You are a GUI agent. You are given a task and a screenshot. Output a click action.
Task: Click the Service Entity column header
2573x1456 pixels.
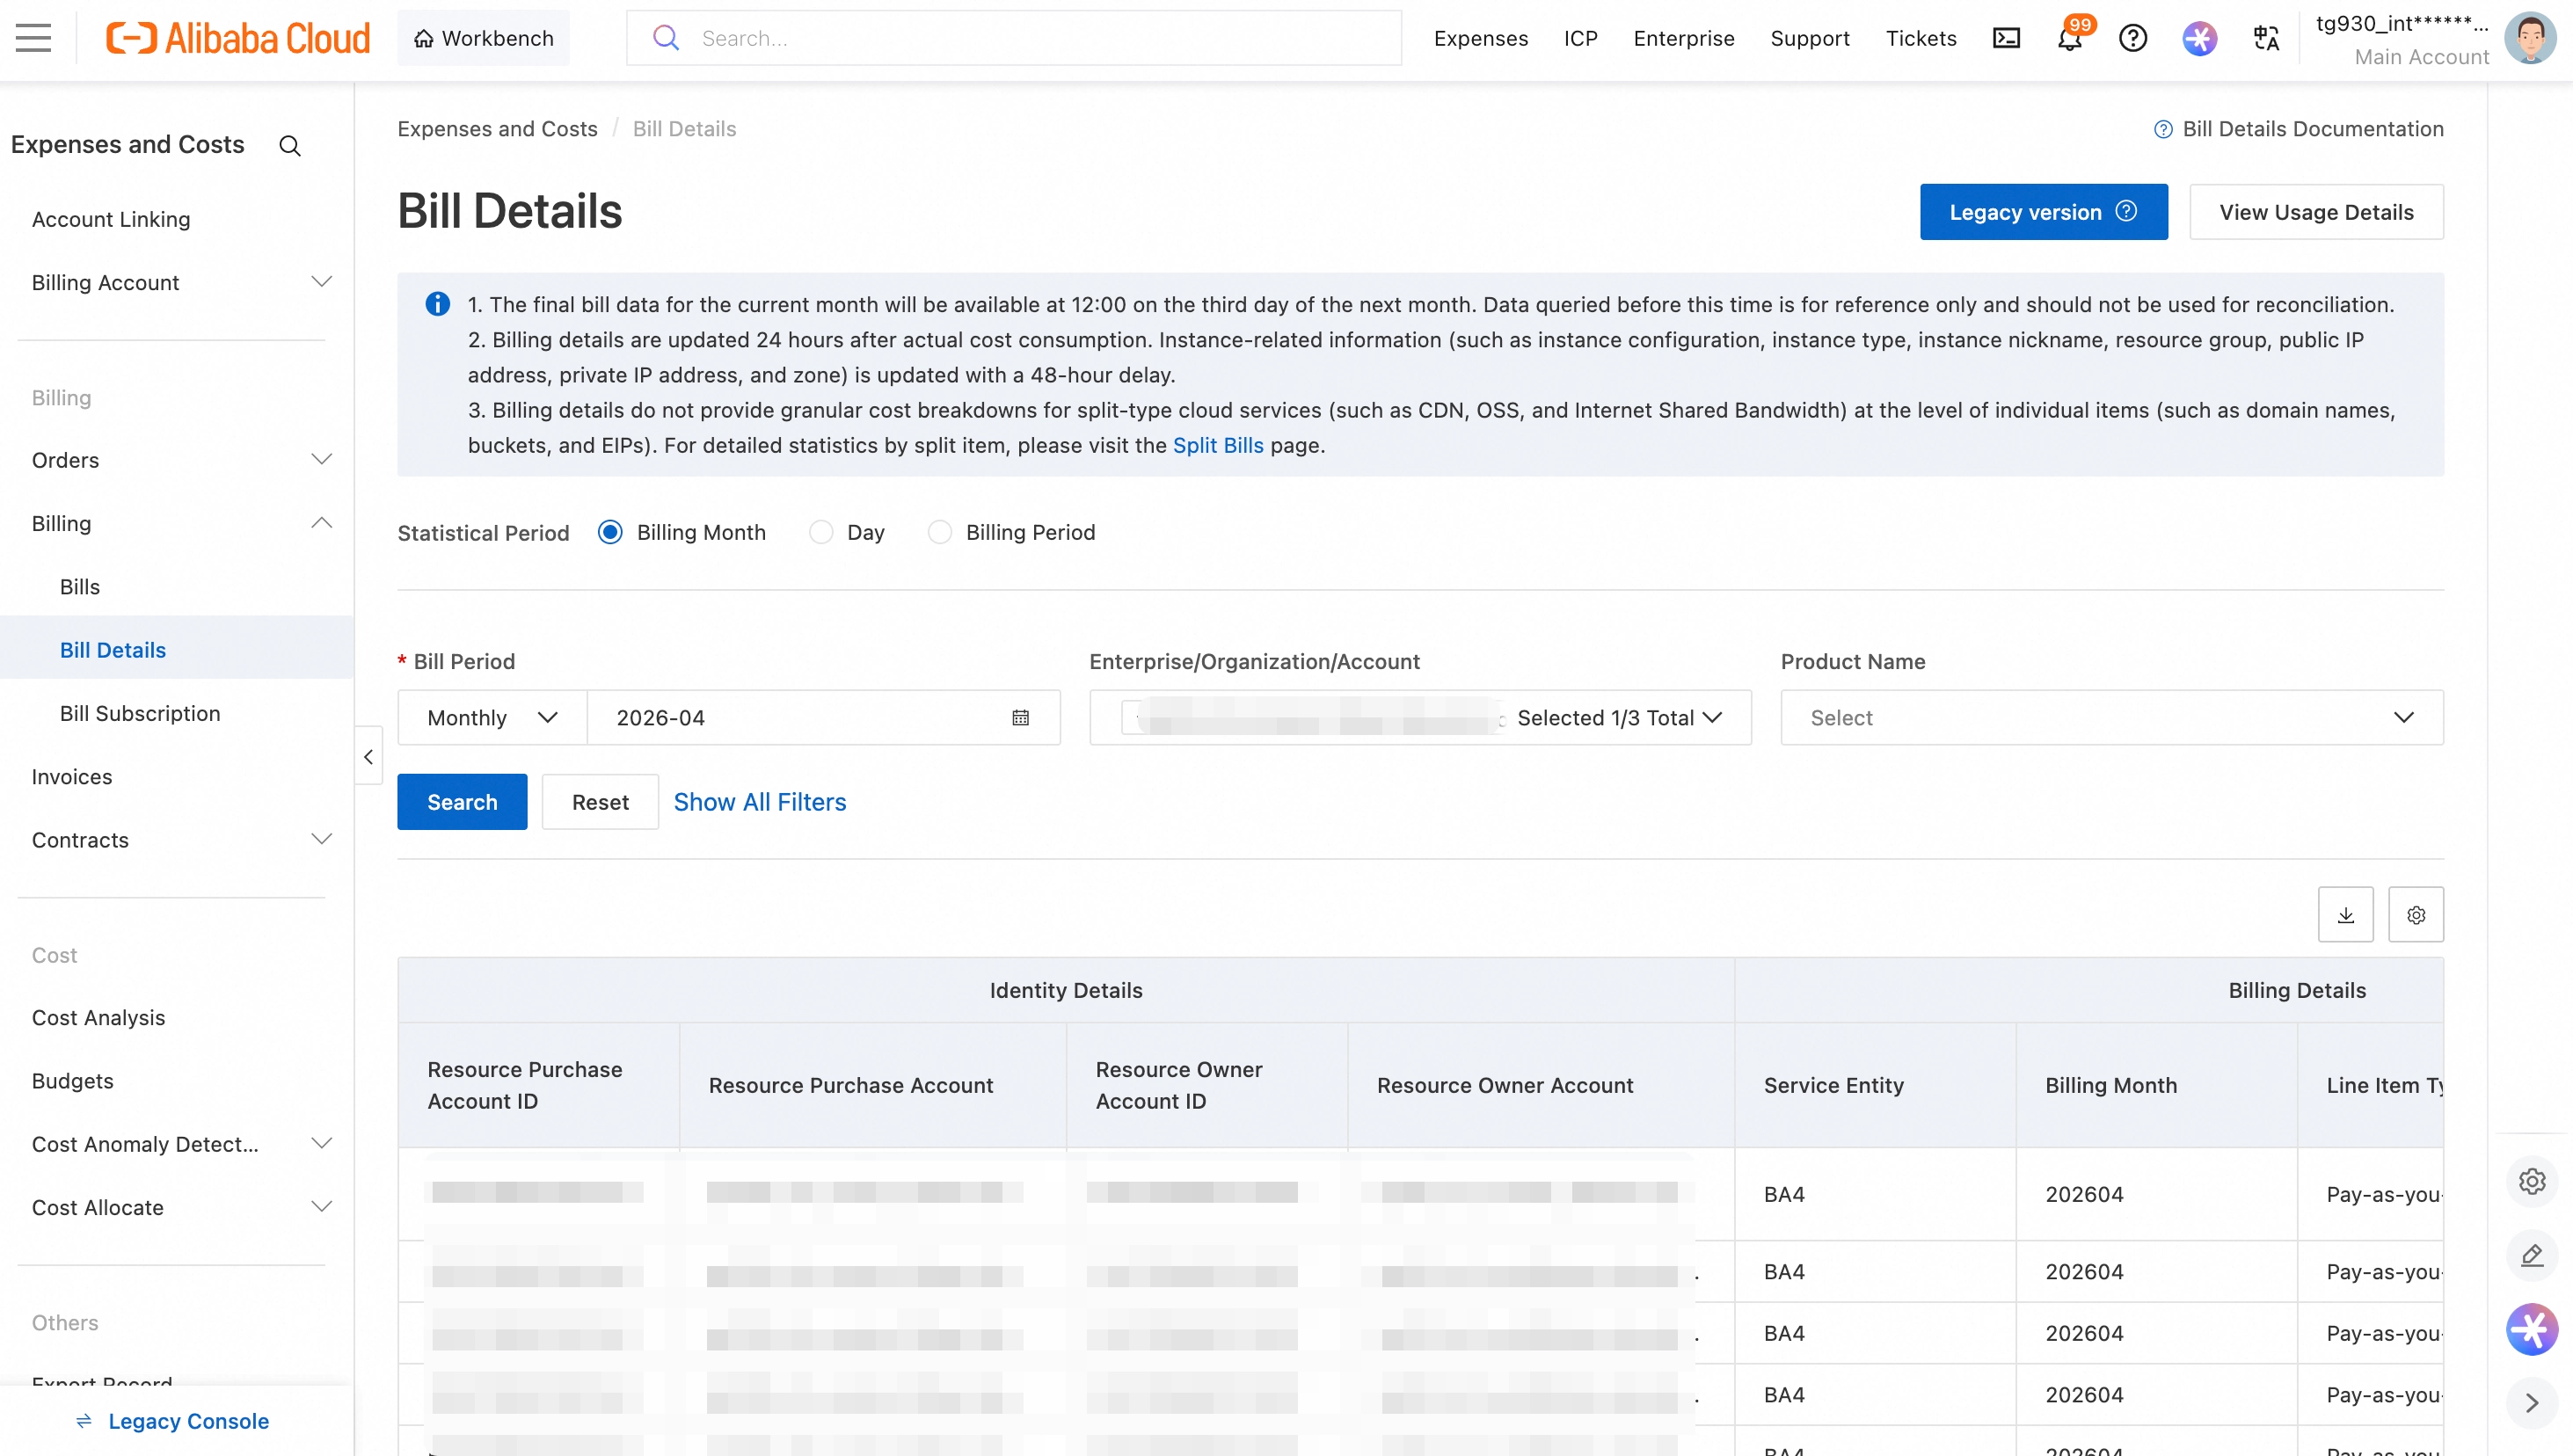[x=1874, y=1085]
